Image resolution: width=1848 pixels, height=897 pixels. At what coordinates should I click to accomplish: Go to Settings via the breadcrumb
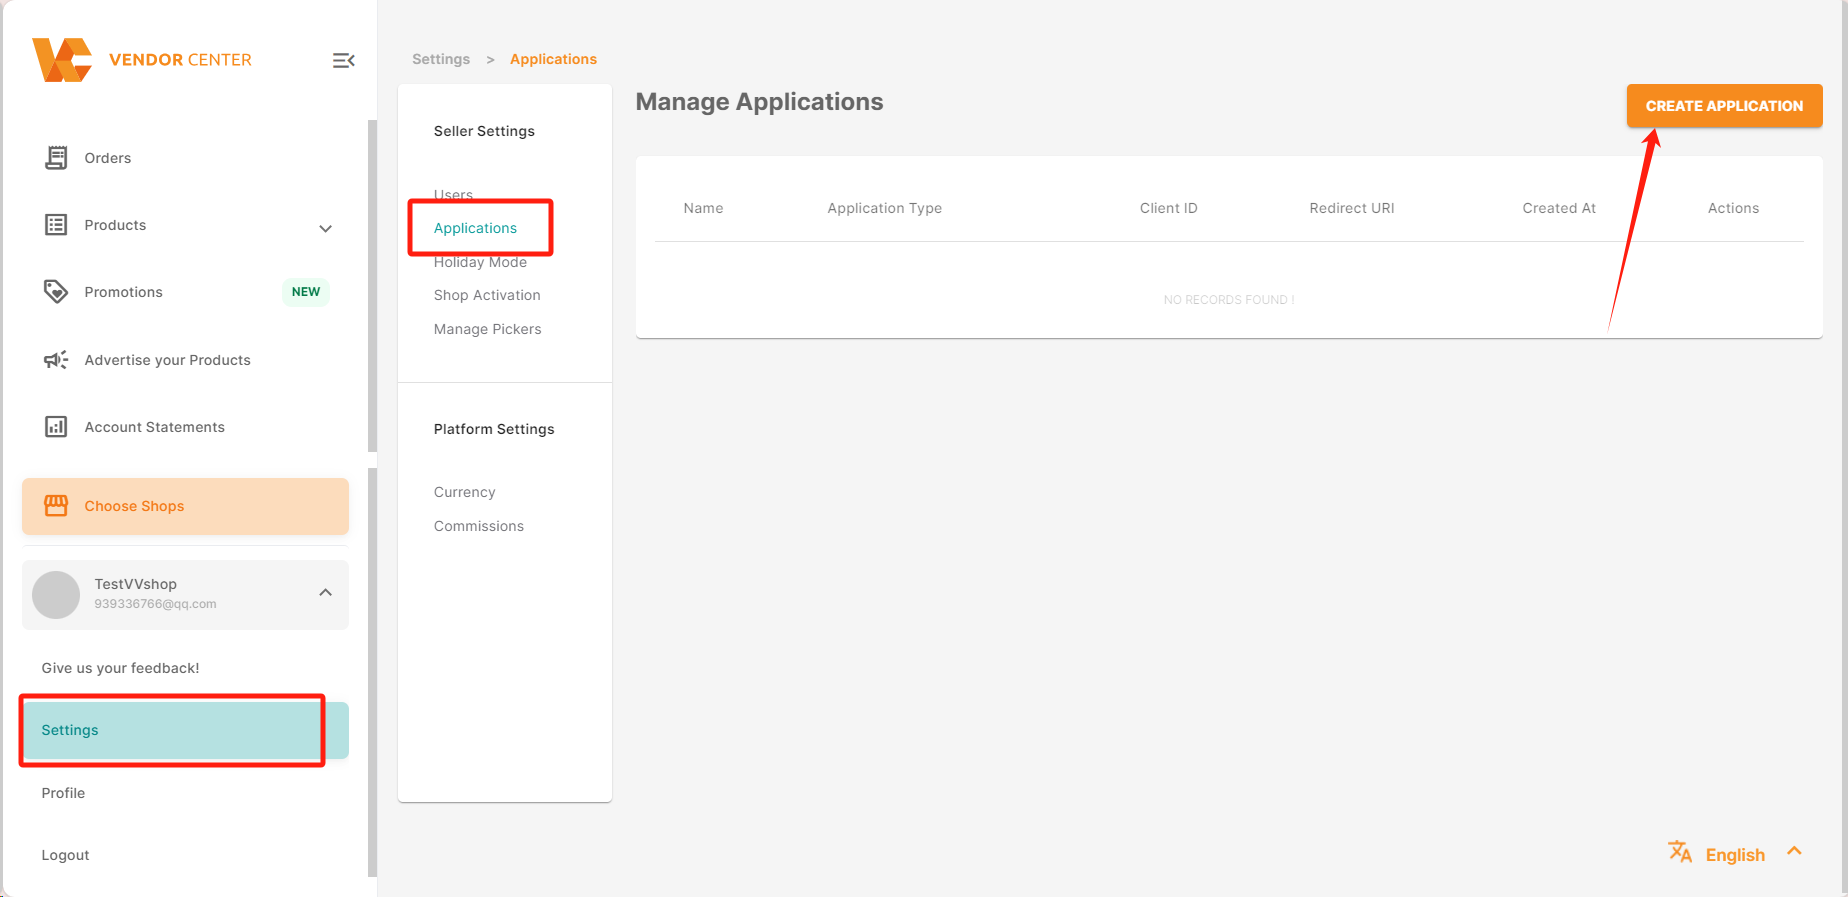[441, 59]
